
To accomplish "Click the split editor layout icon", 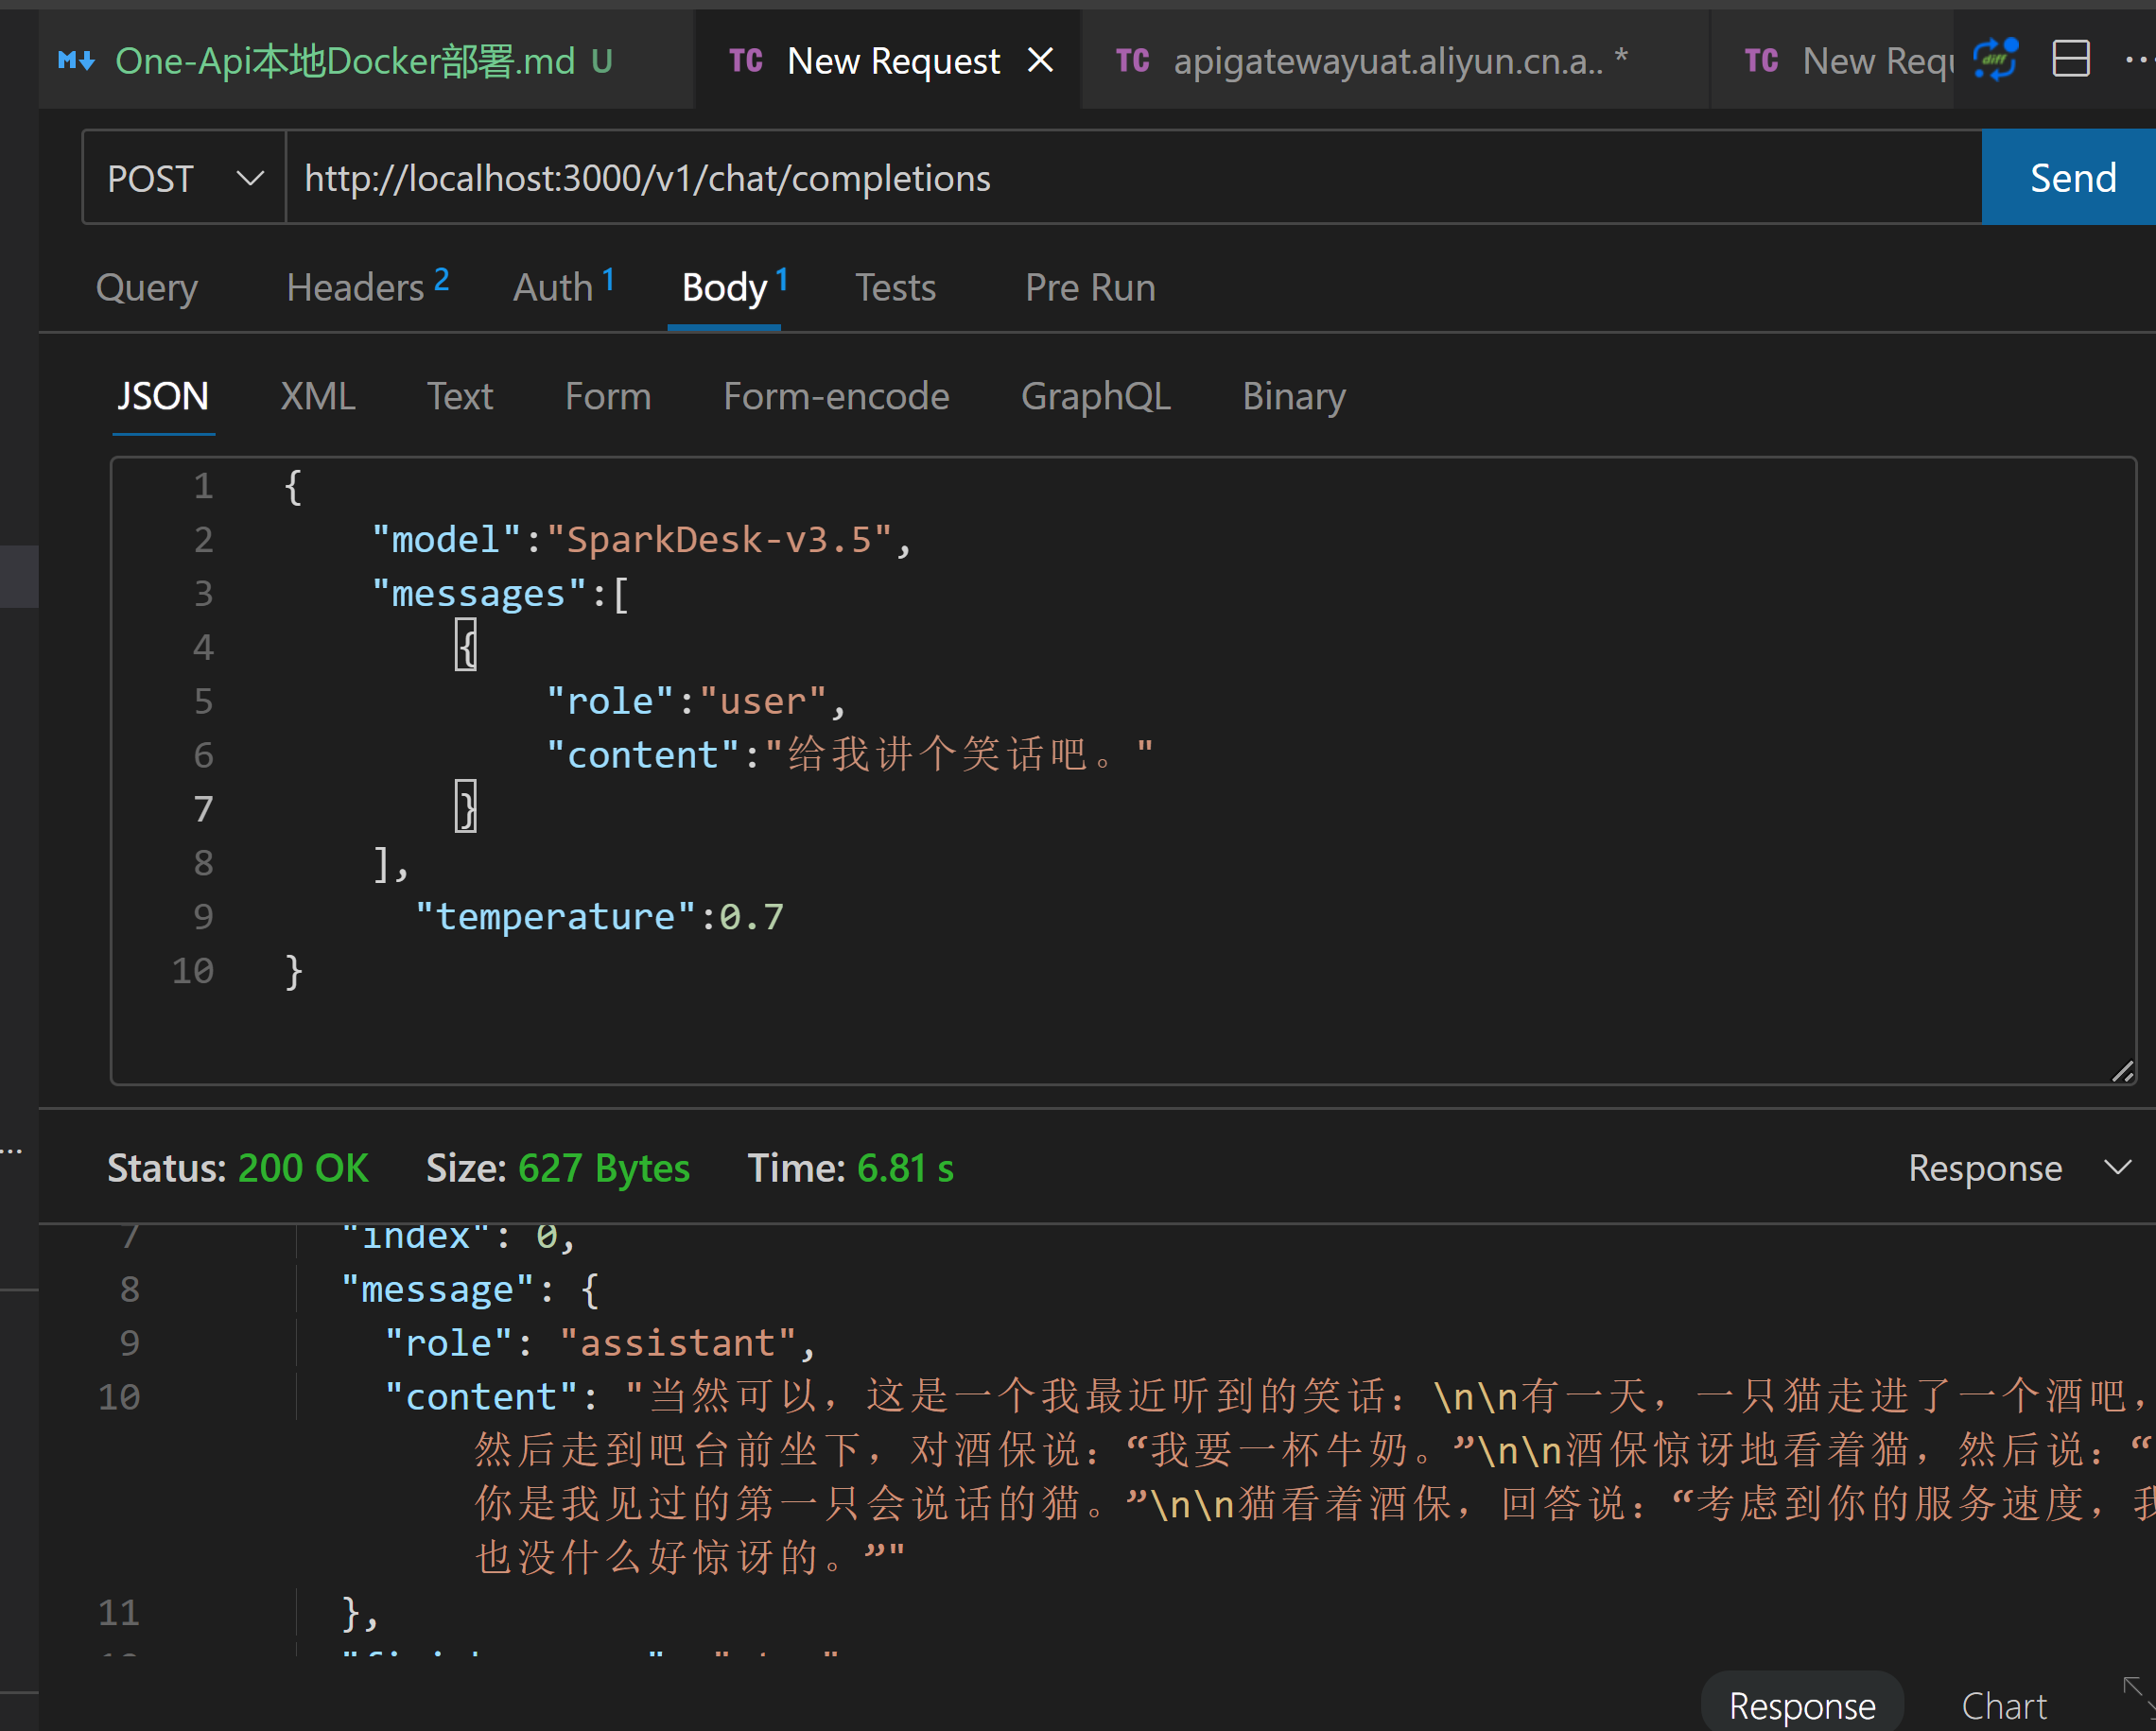I will point(2070,60).
